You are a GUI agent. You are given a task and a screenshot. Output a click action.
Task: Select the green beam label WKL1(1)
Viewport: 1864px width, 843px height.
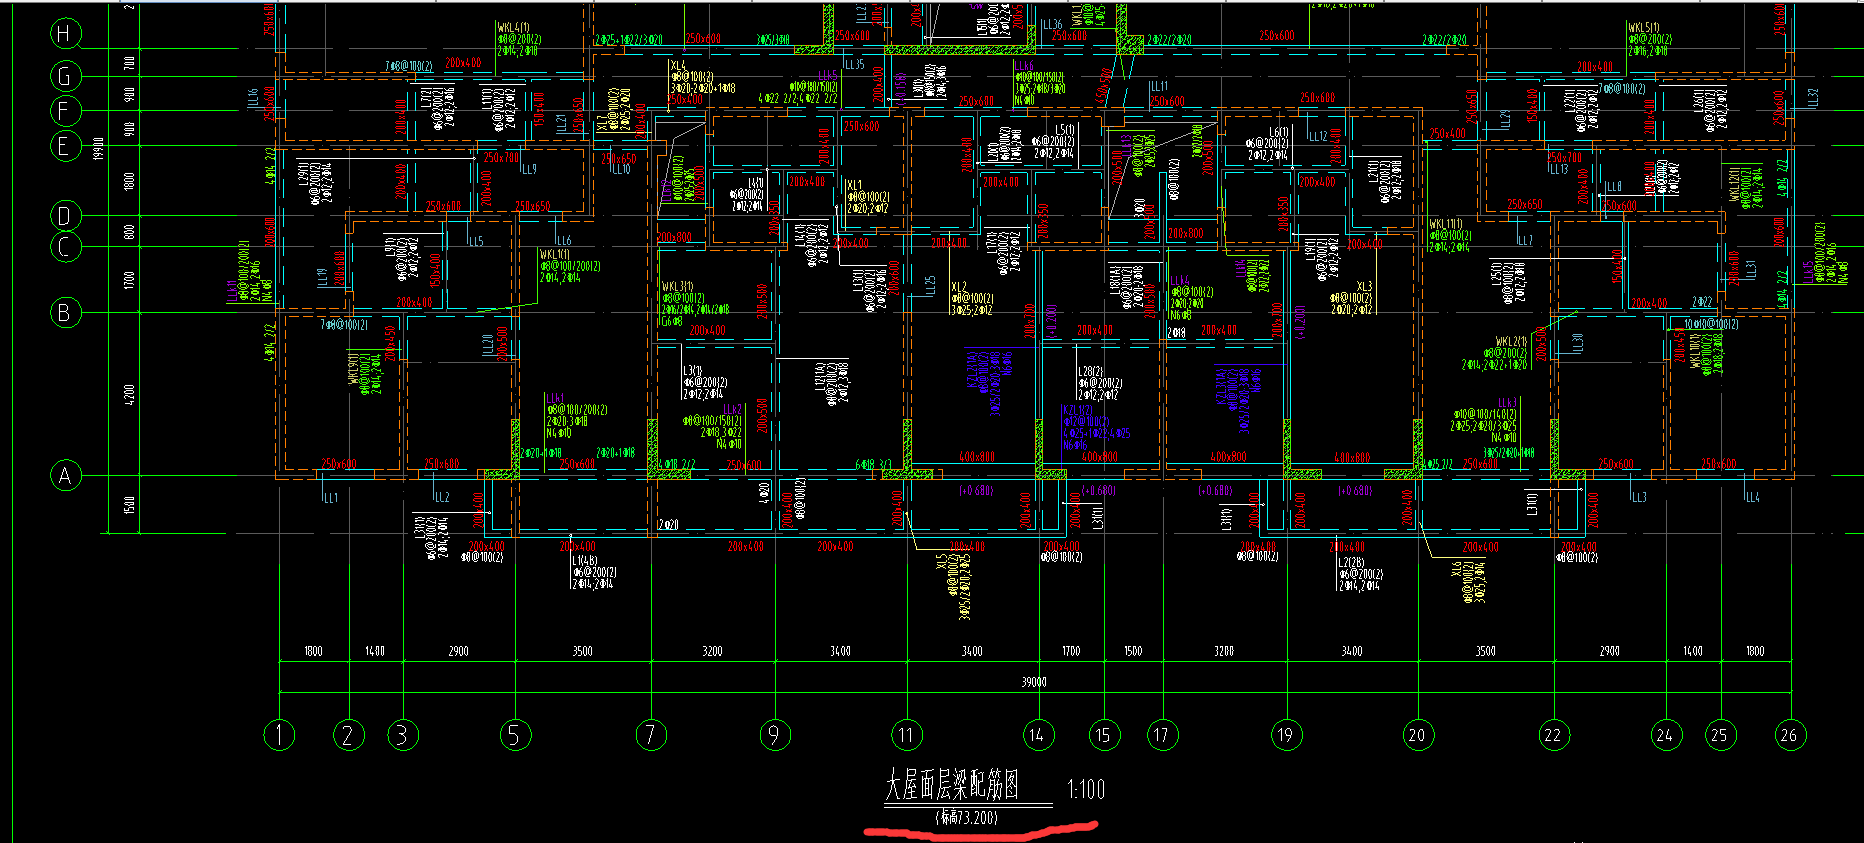[x=555, y=254]
